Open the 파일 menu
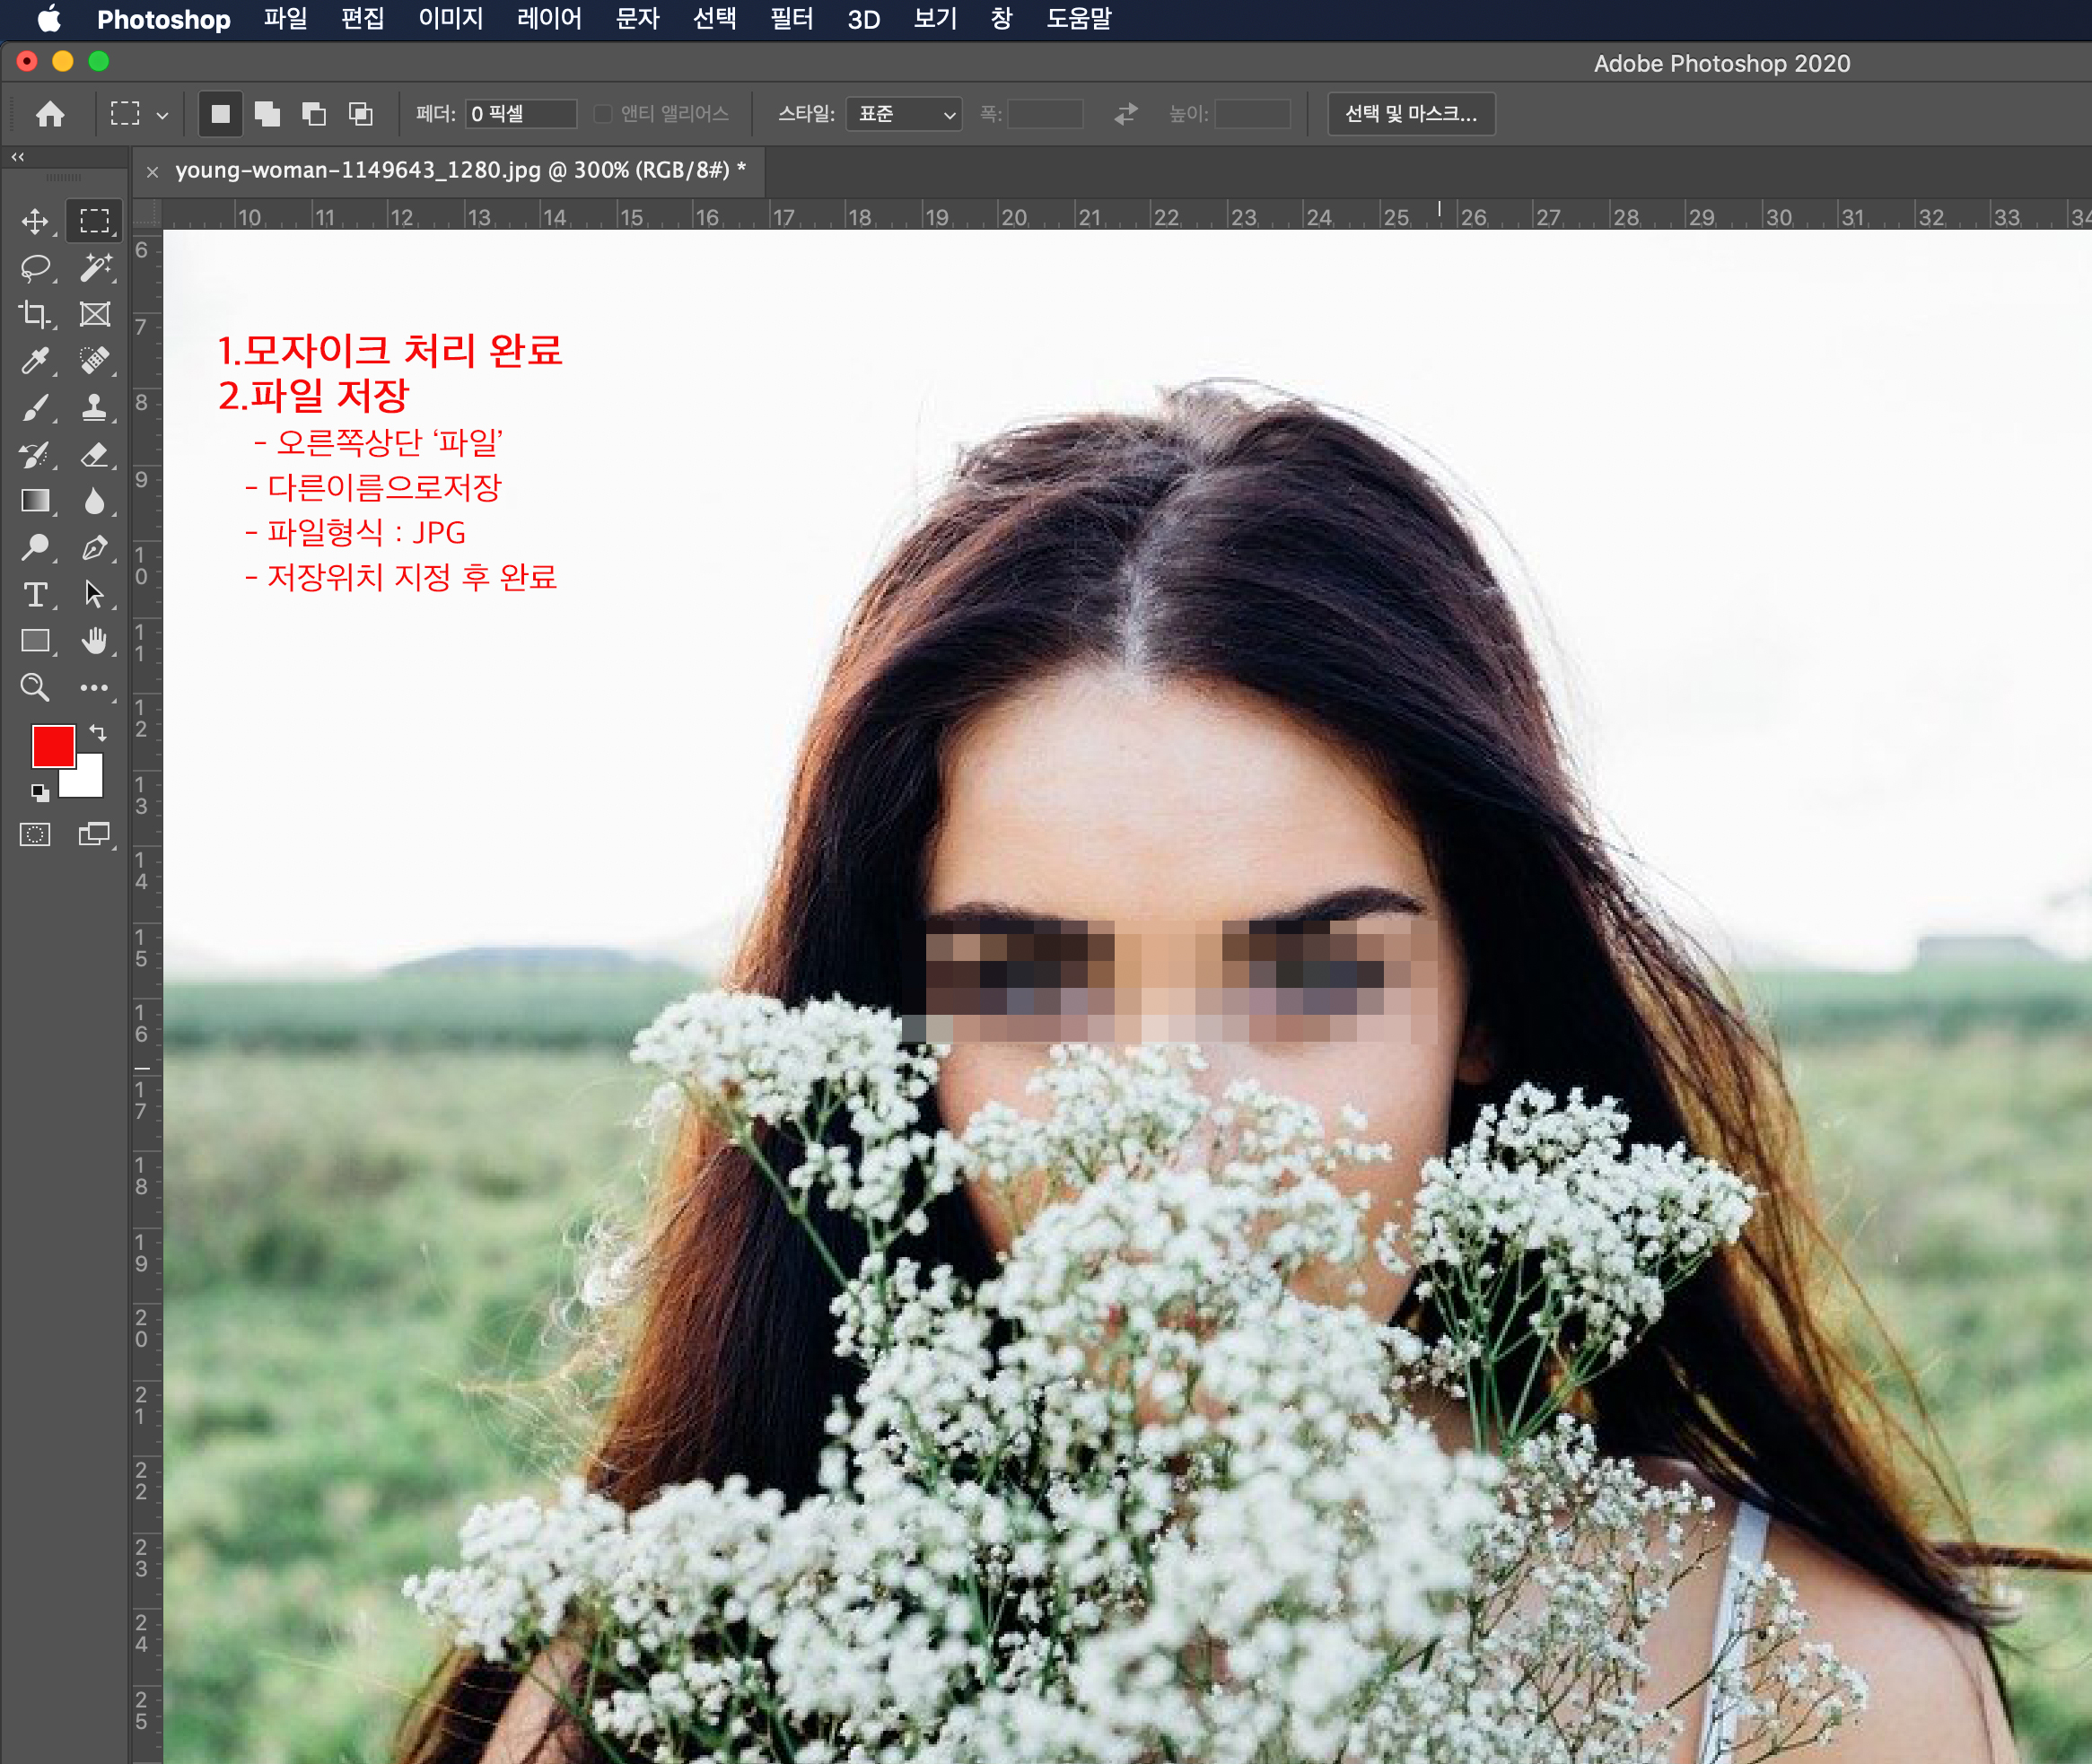Image resolution: width=2092 pixels, height=1764 pixels. point(285,19)
